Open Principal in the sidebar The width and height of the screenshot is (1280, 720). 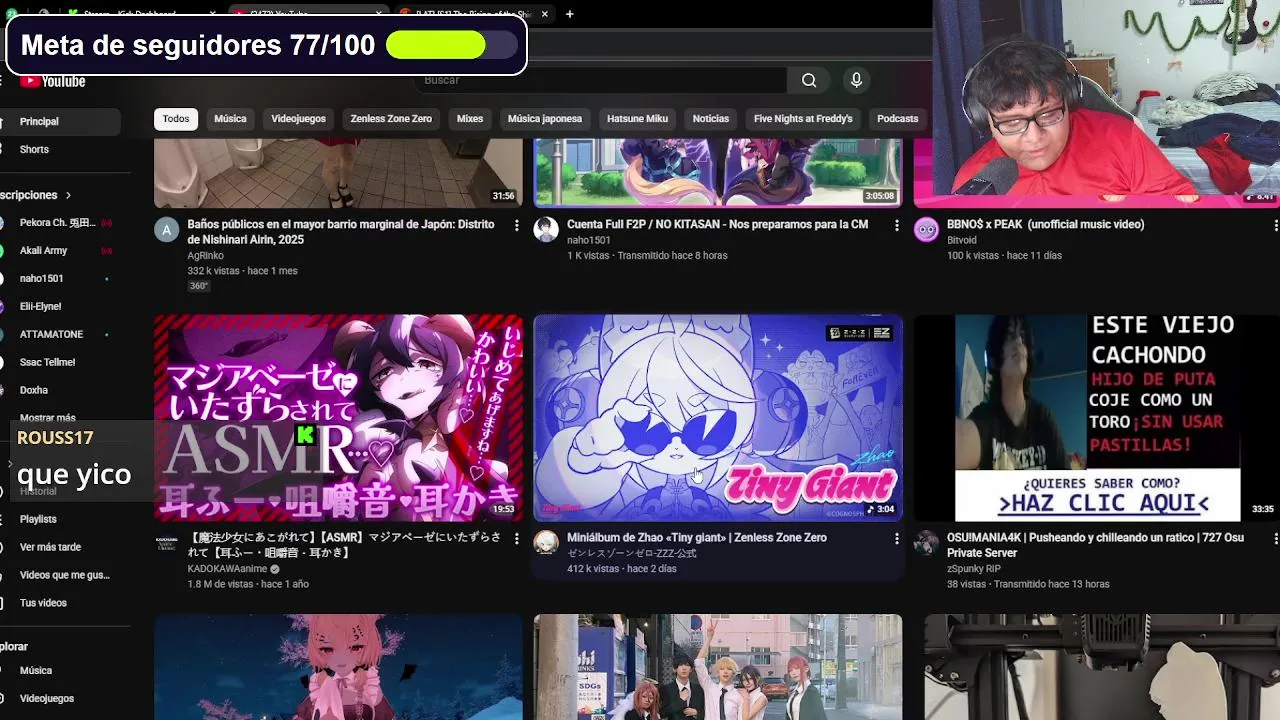tap(60, 121)
